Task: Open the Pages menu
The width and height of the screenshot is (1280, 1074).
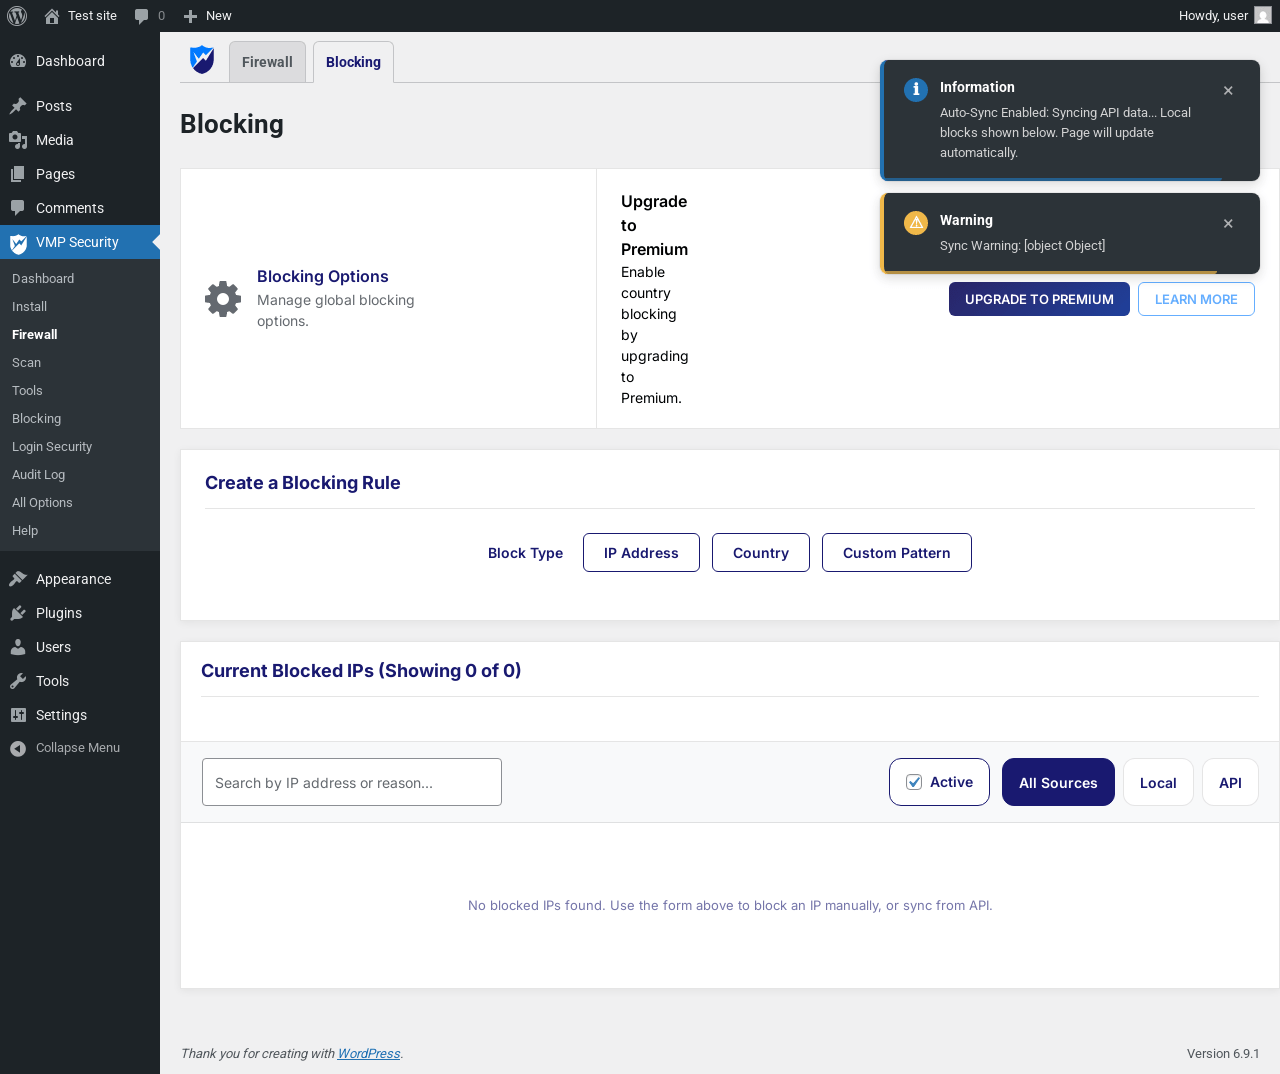Action: (x=80, y=174)
